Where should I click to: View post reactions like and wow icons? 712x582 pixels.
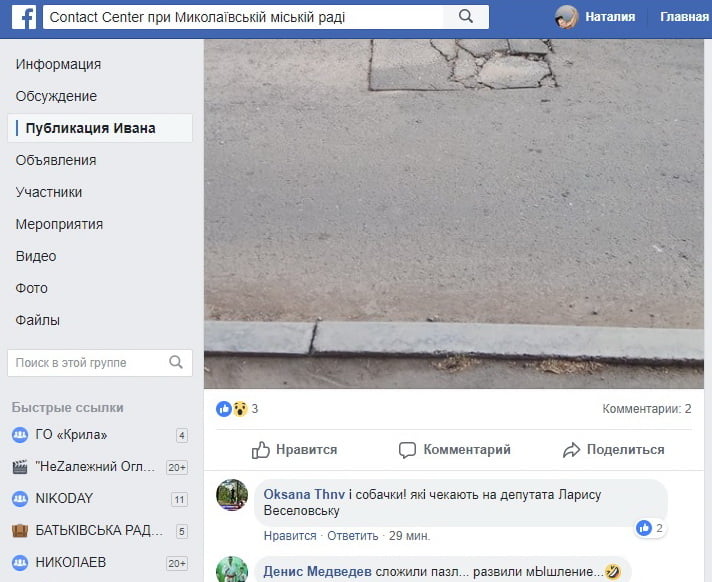coord(232,409)
